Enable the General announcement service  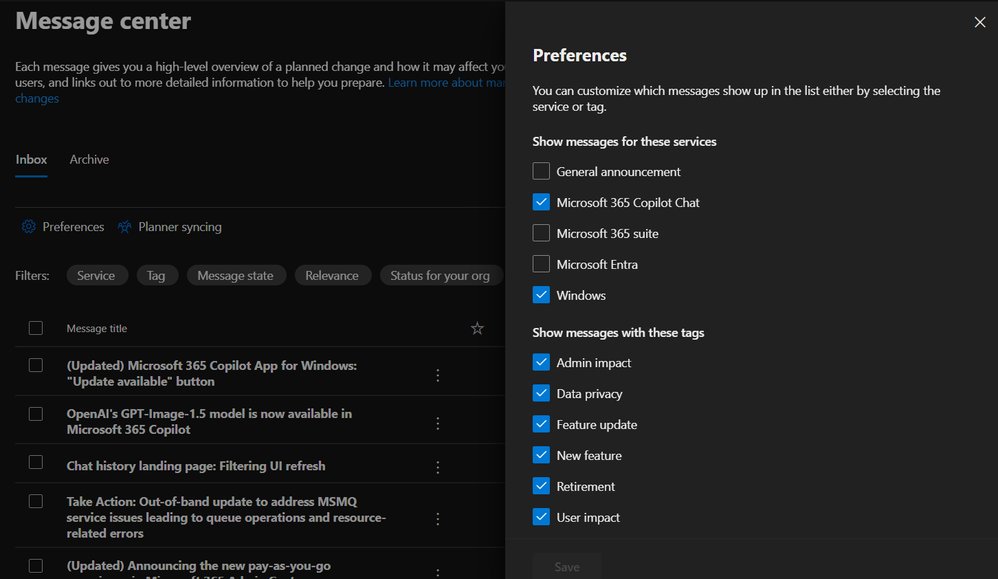tap(540, 171)
